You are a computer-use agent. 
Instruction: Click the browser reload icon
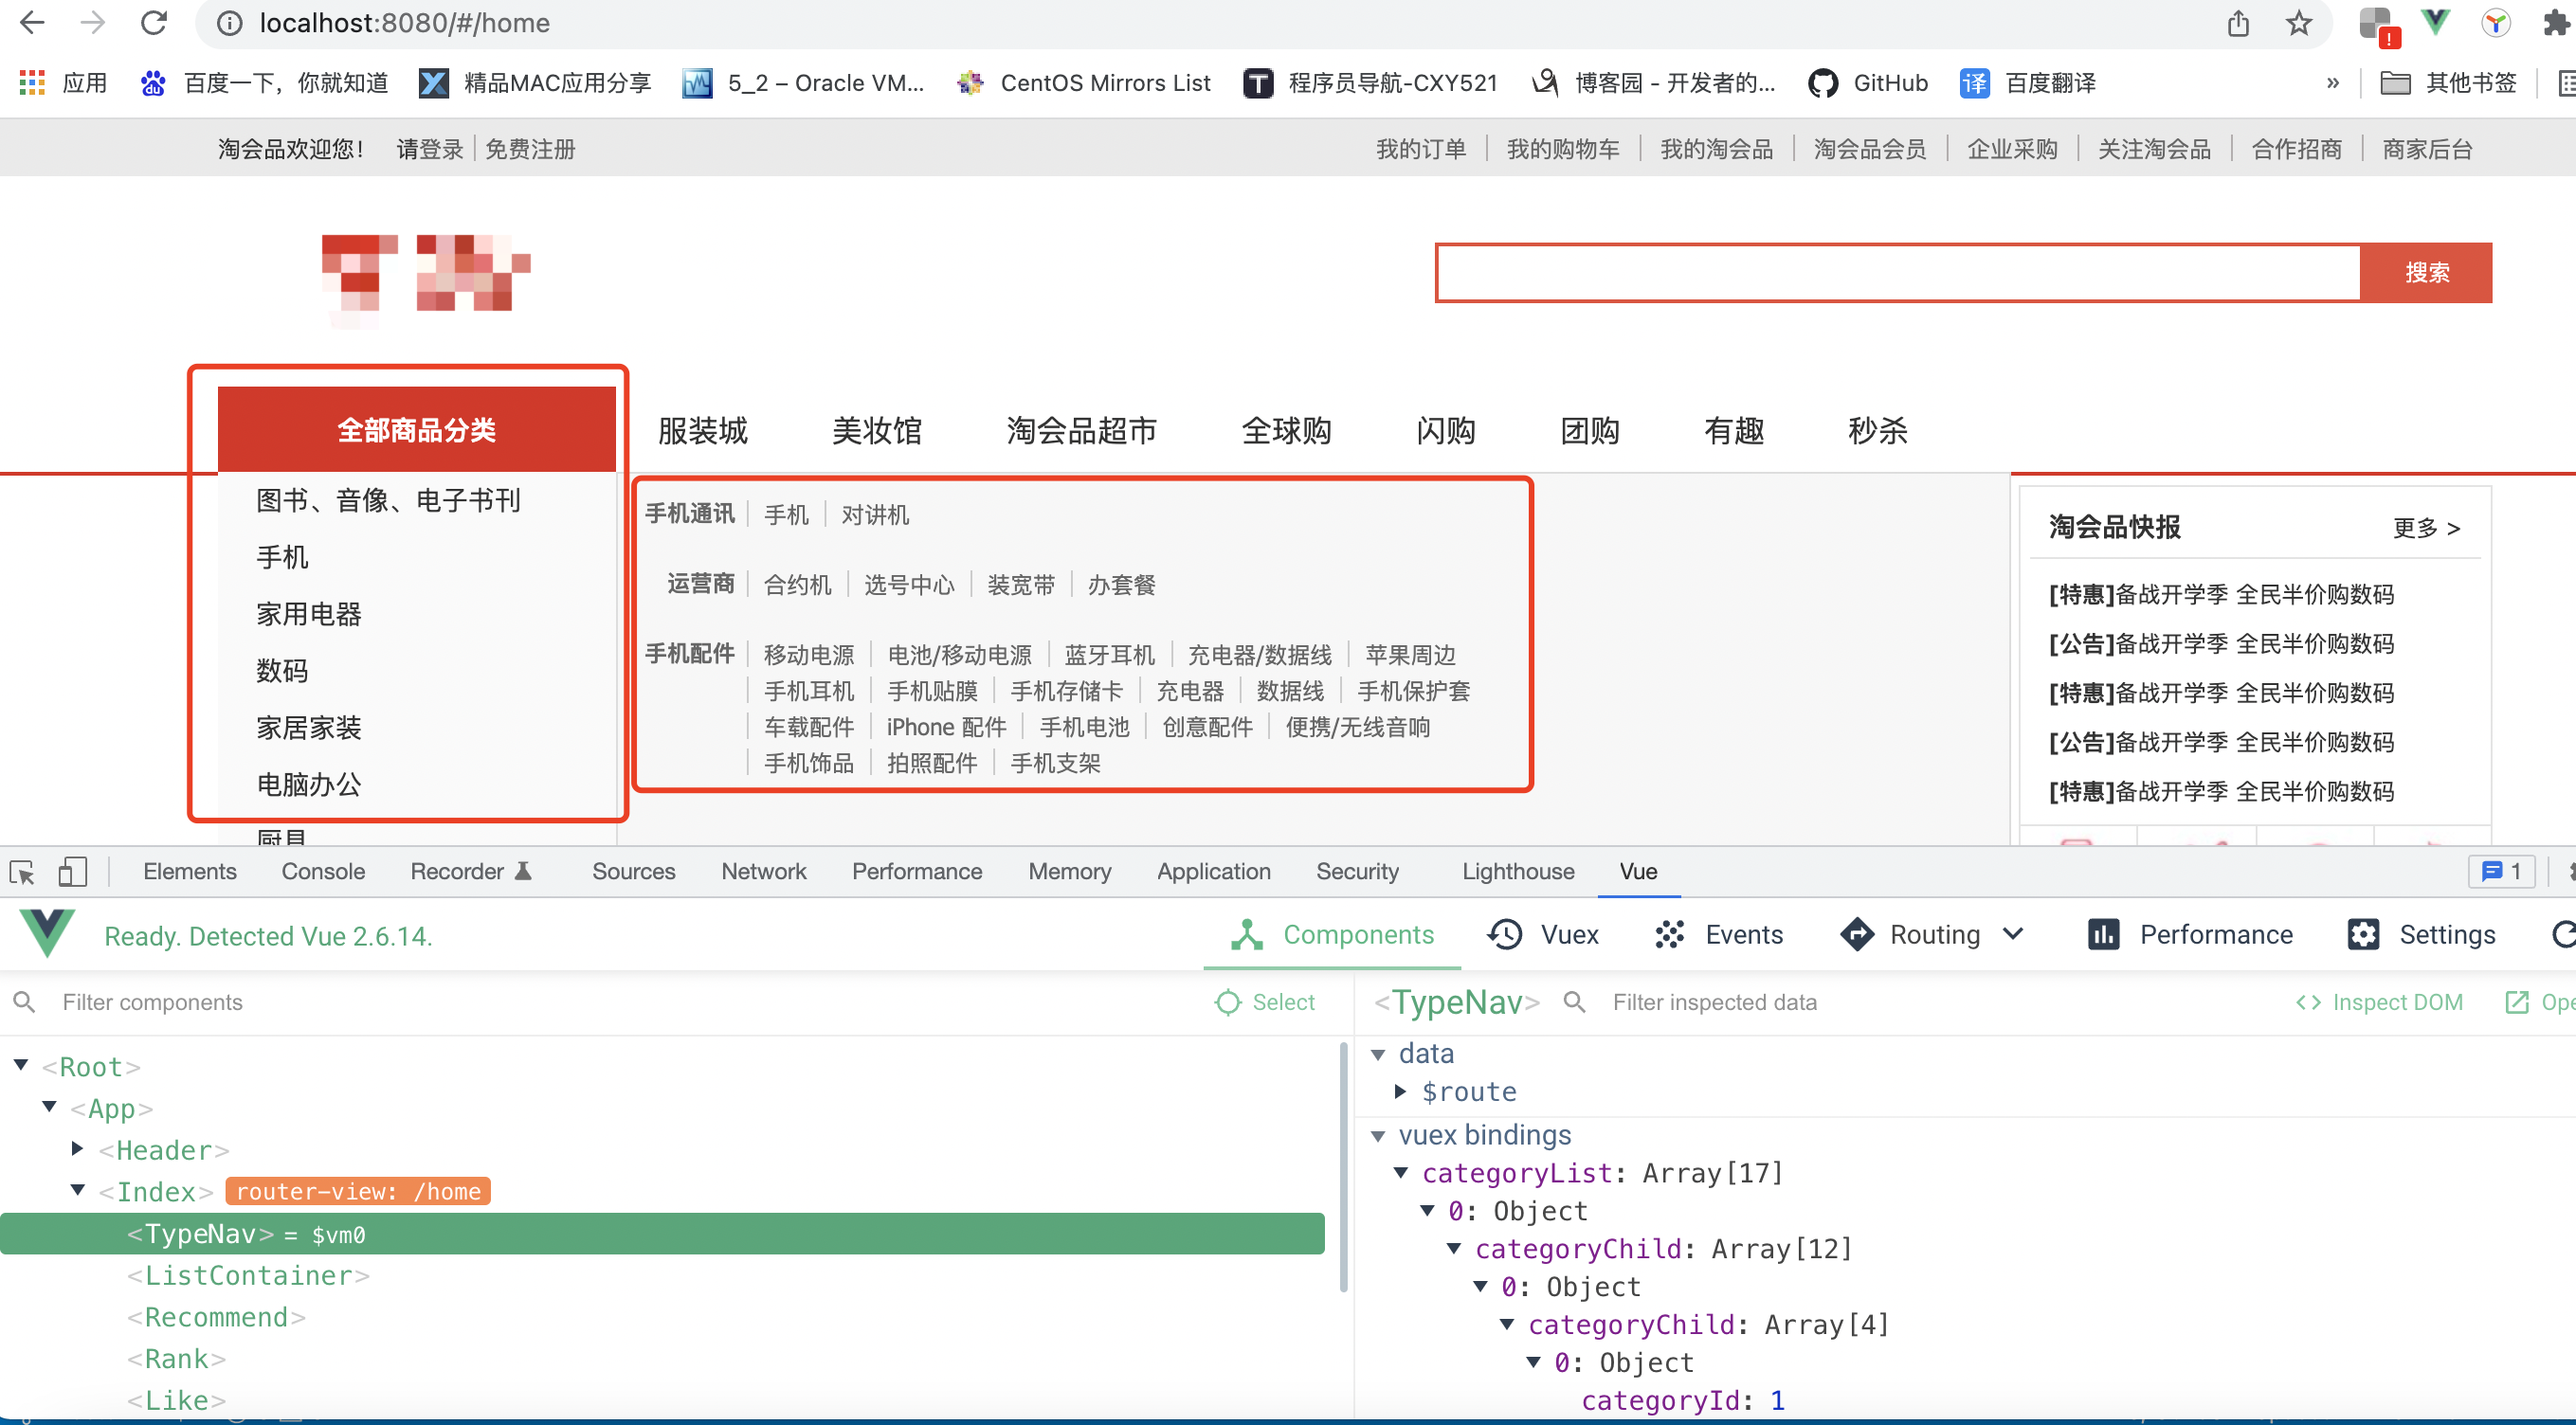click(x=153, y=22)
